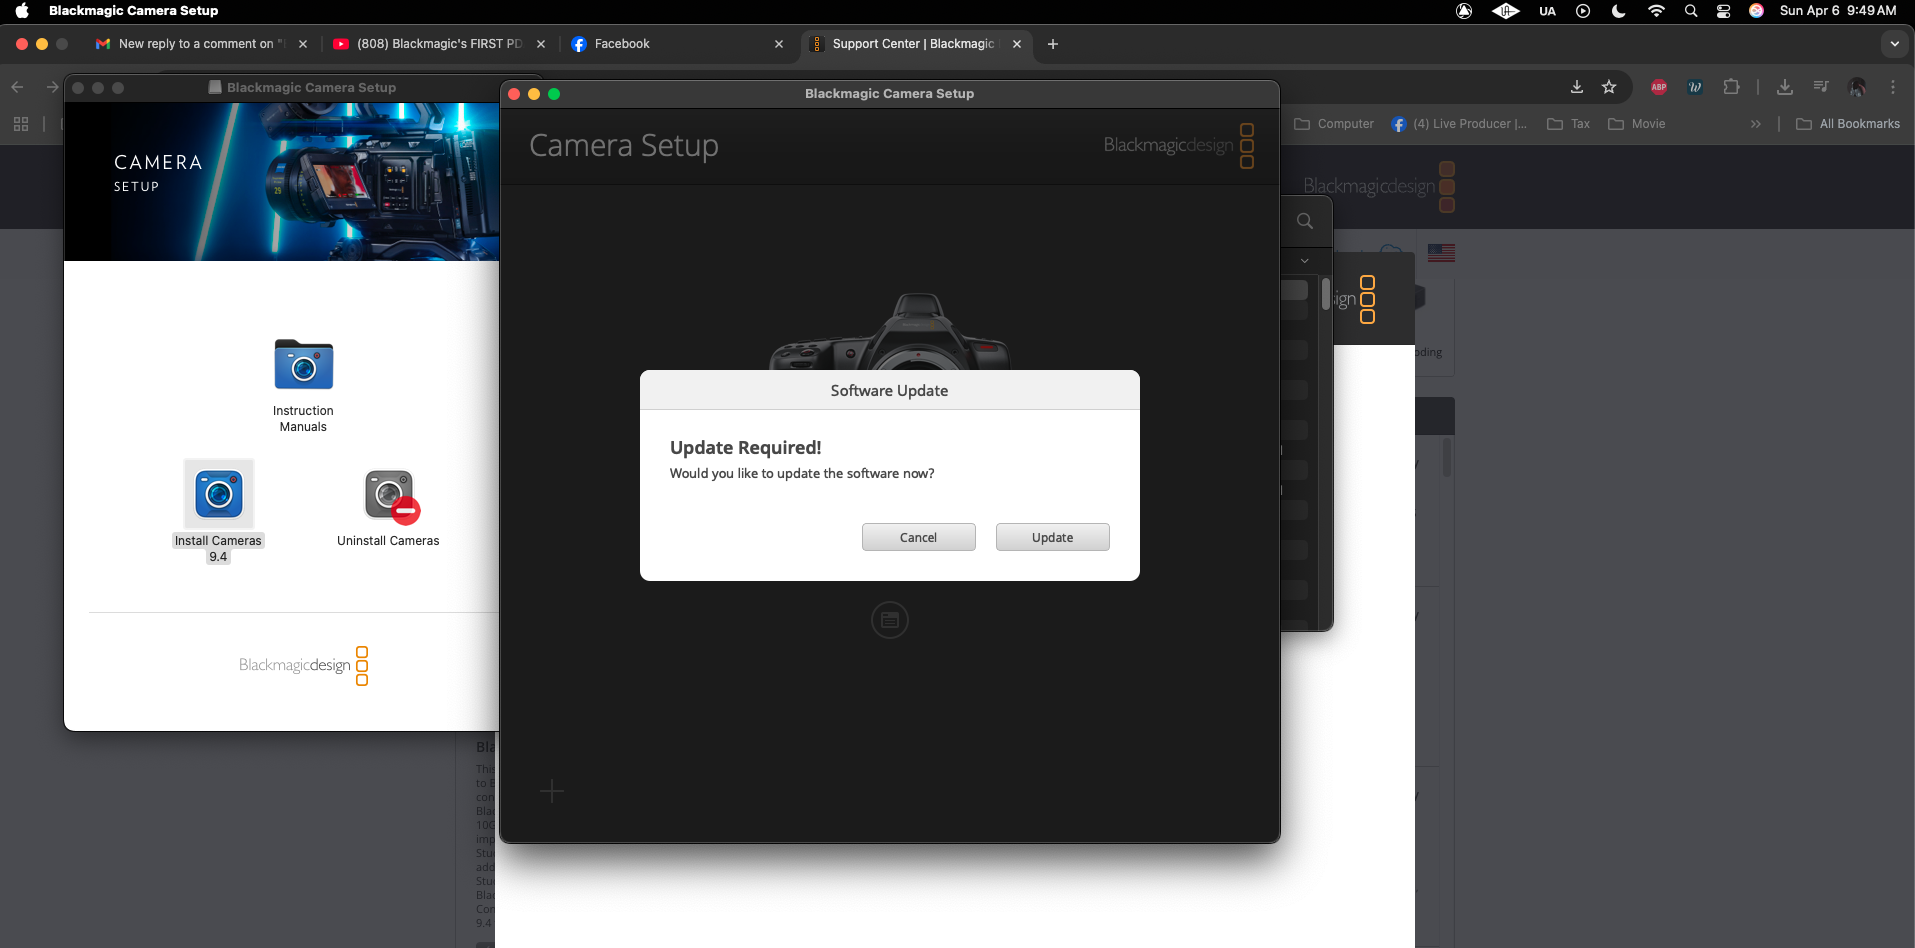The image size is (1915, 948).
Task: Close the Facebook browser tab
Action: tap(779, 44)
